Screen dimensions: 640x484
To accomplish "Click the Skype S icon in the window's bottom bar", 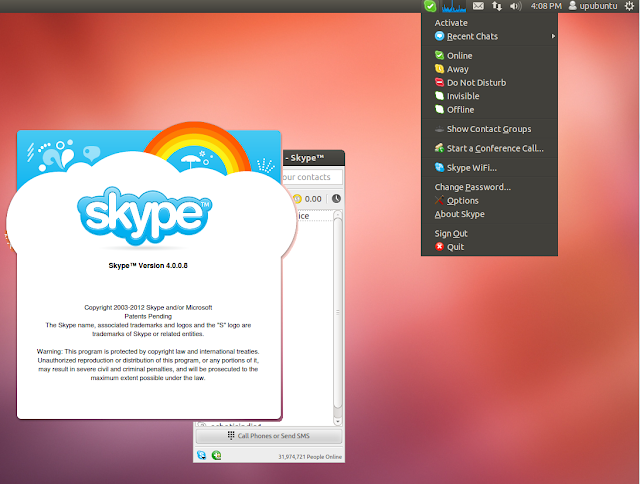I will 202,455.
